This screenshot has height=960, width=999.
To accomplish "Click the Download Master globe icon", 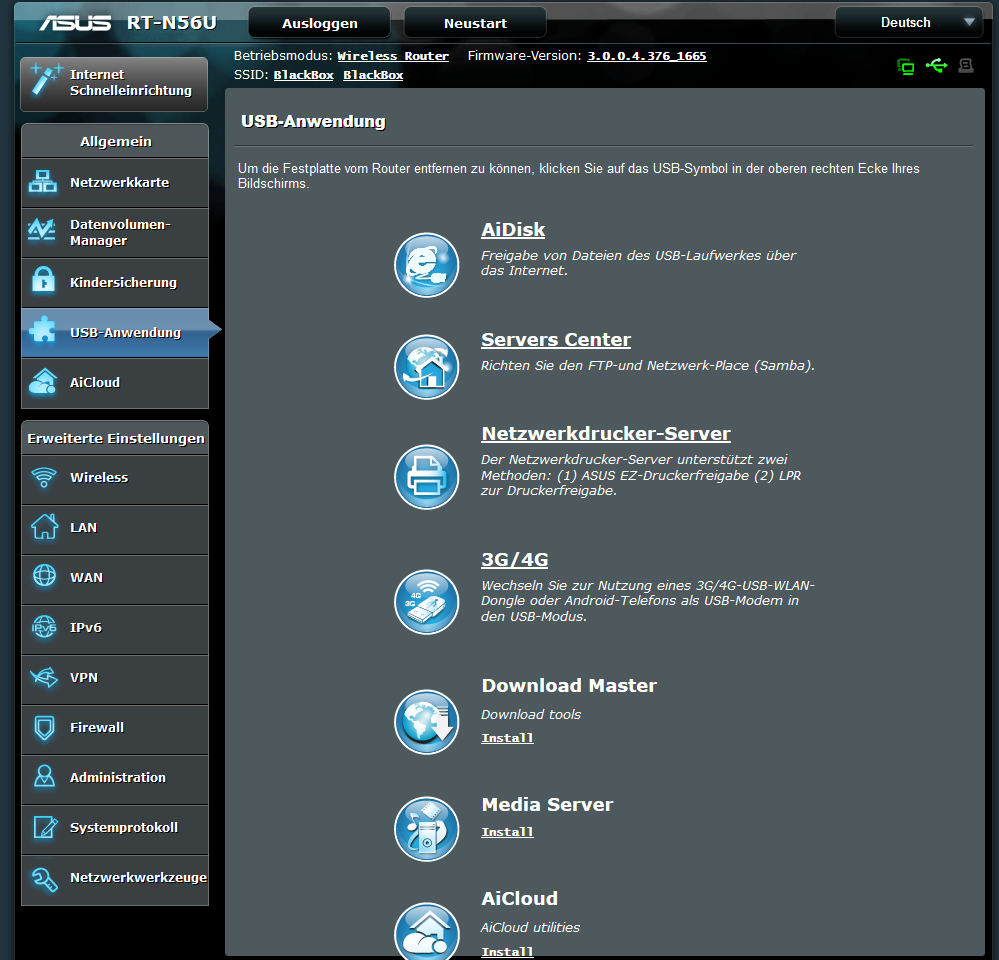I will pyautogui.click(x=426, y=722).
